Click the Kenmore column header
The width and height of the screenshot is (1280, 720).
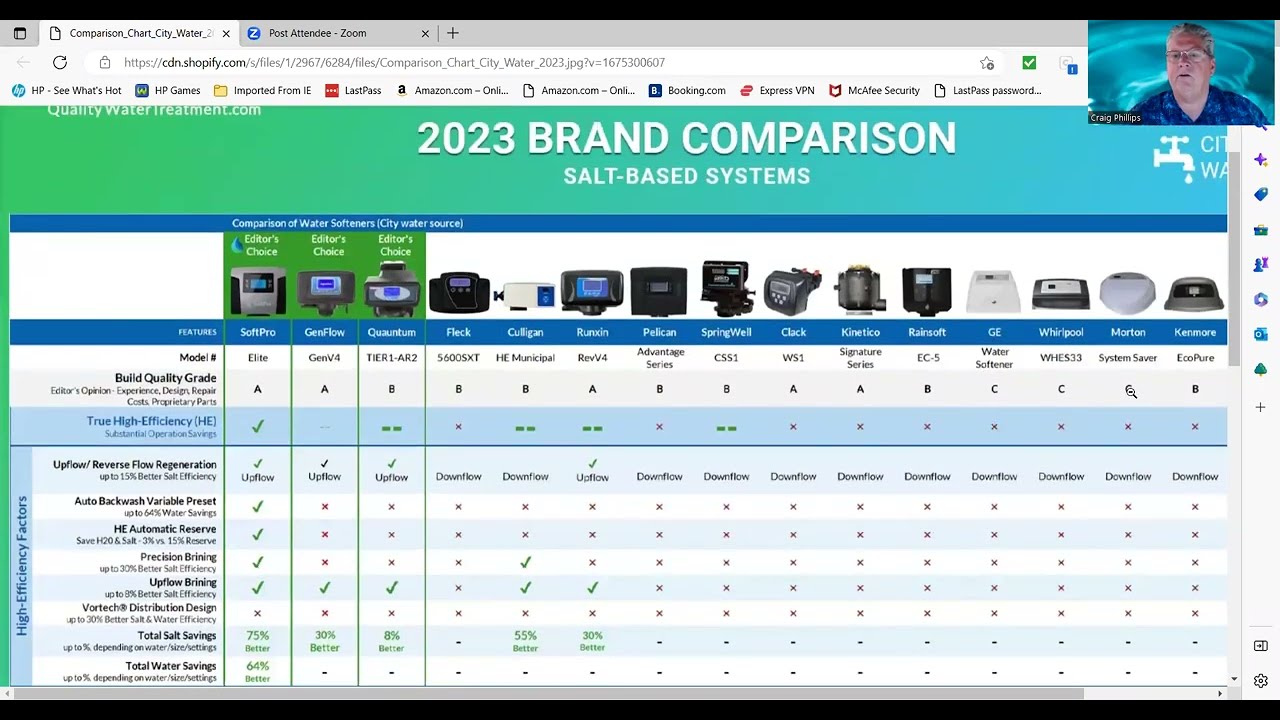pyautogui.click(x=1195, y=332)
